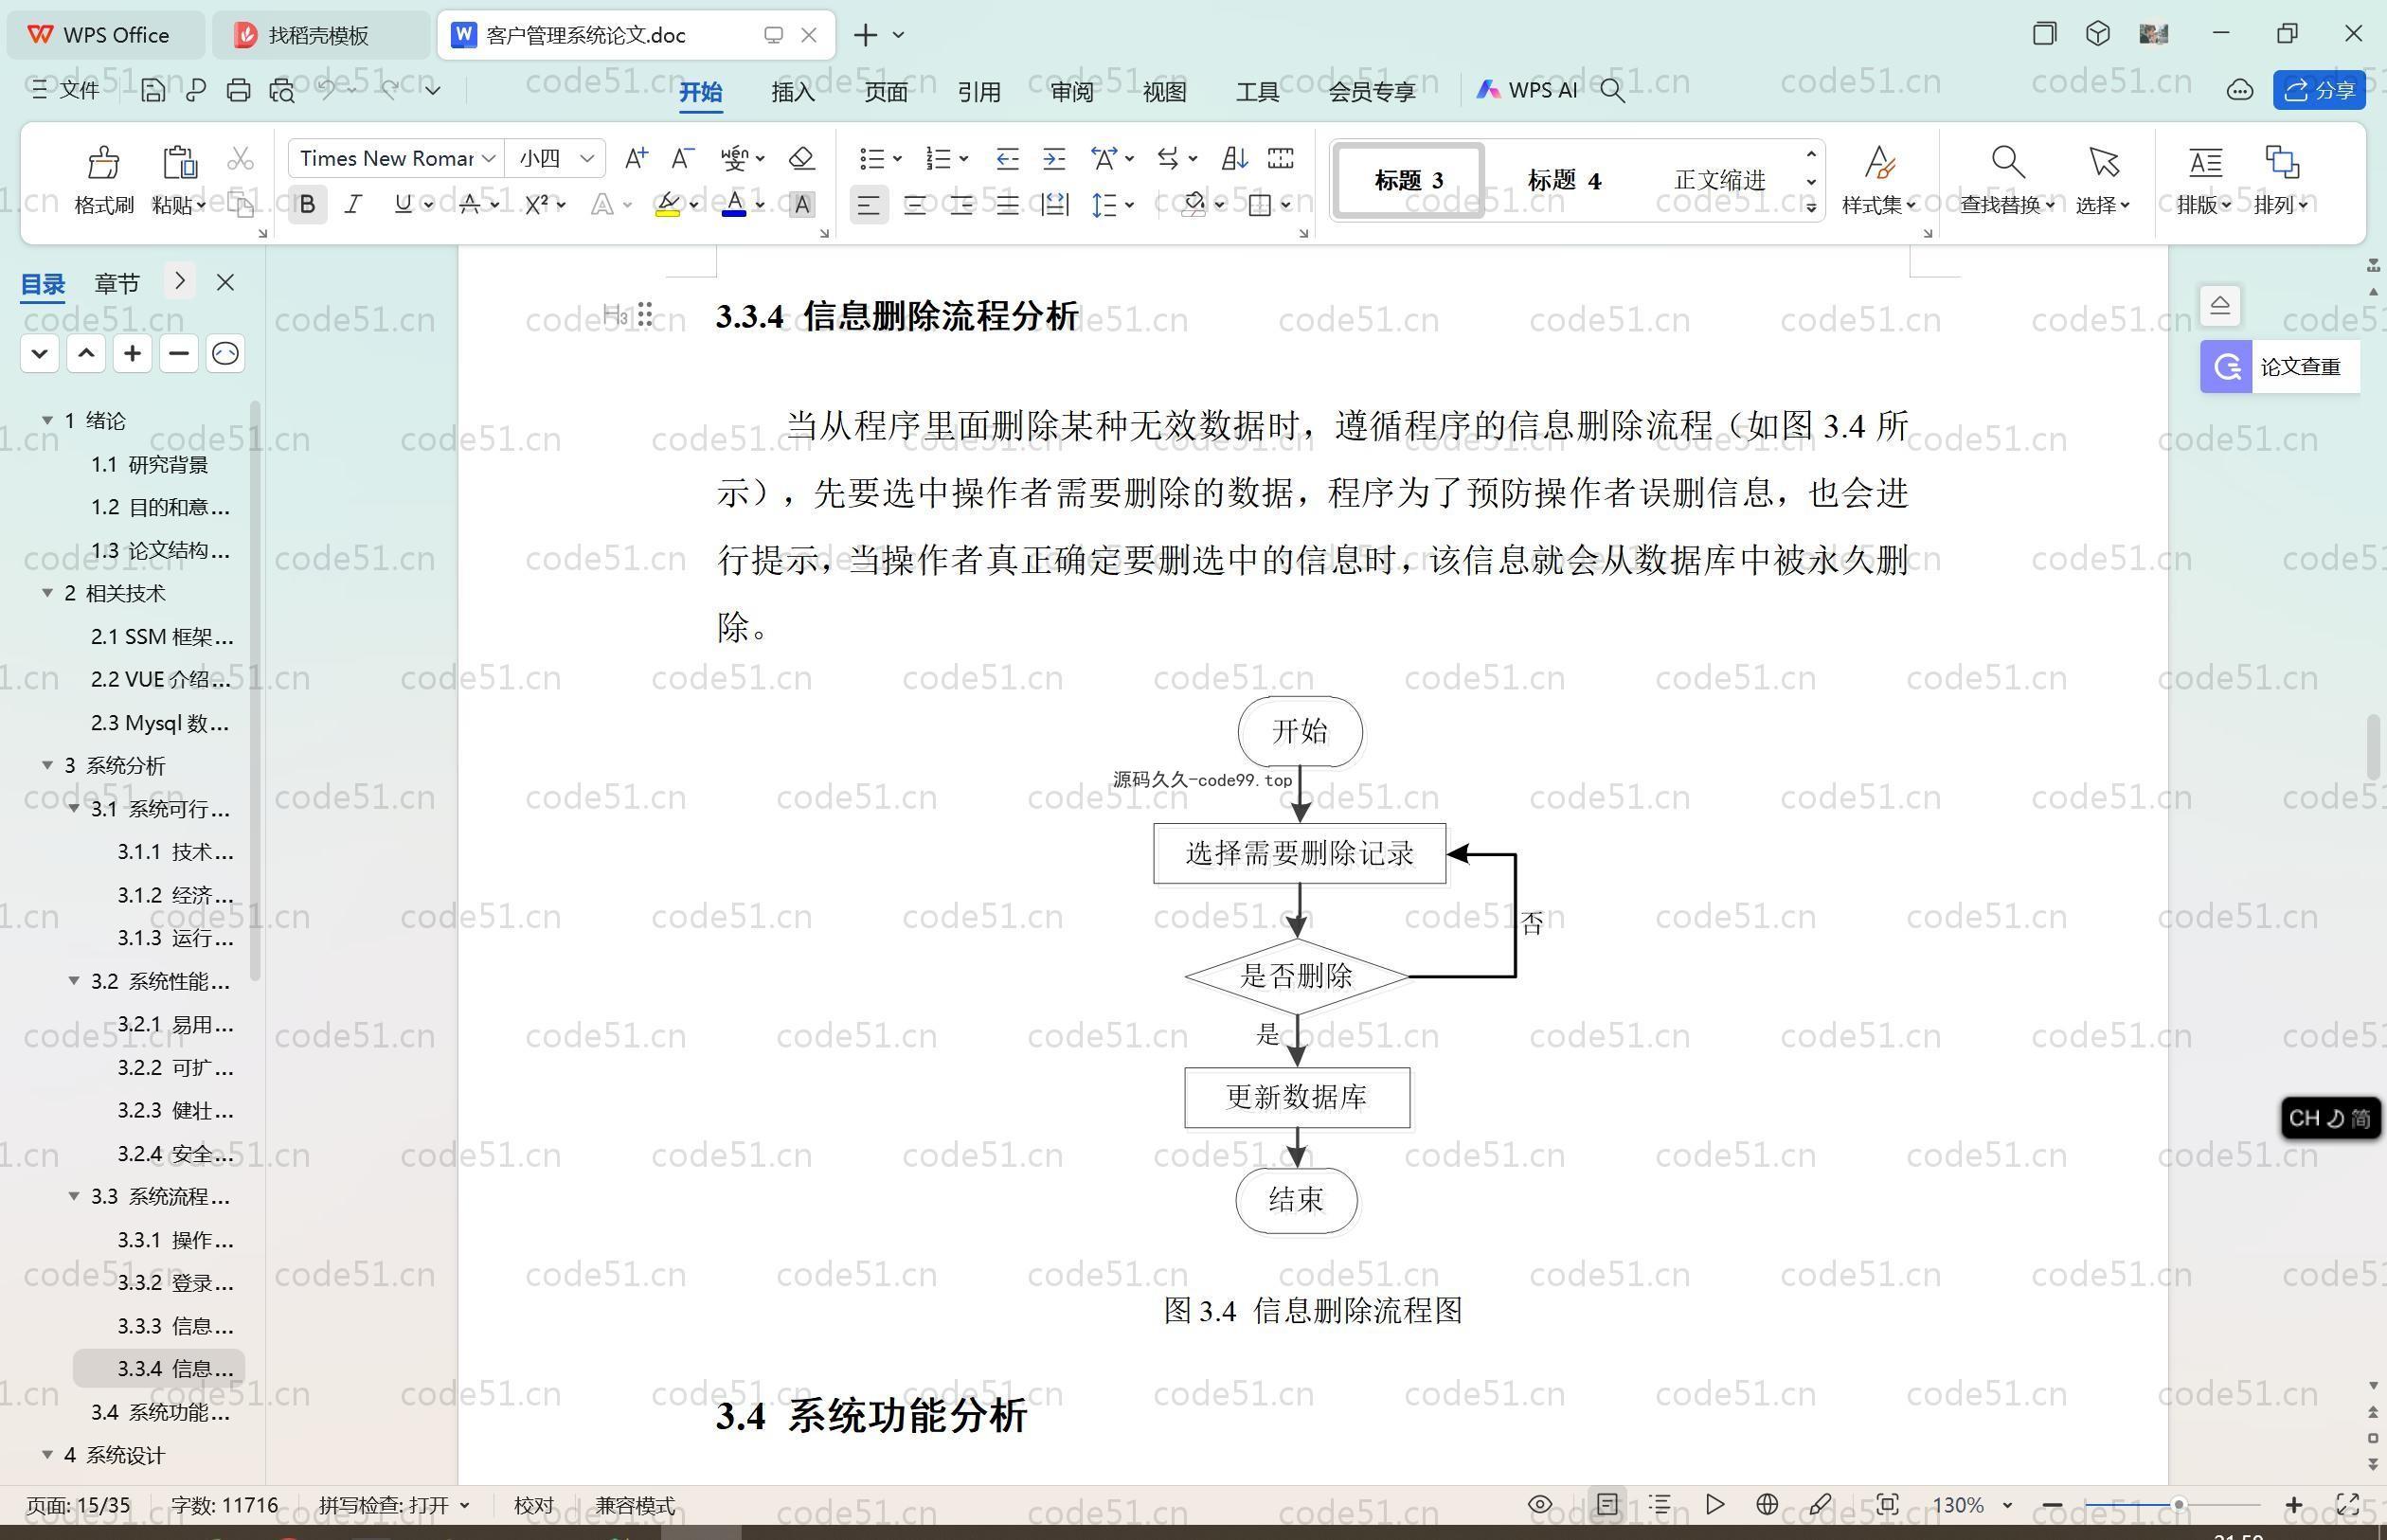Viewport: 2387px width, 1540px height.
Task: Open the Line spacing dropdown arrow
Action: [x=1130, y=205]
